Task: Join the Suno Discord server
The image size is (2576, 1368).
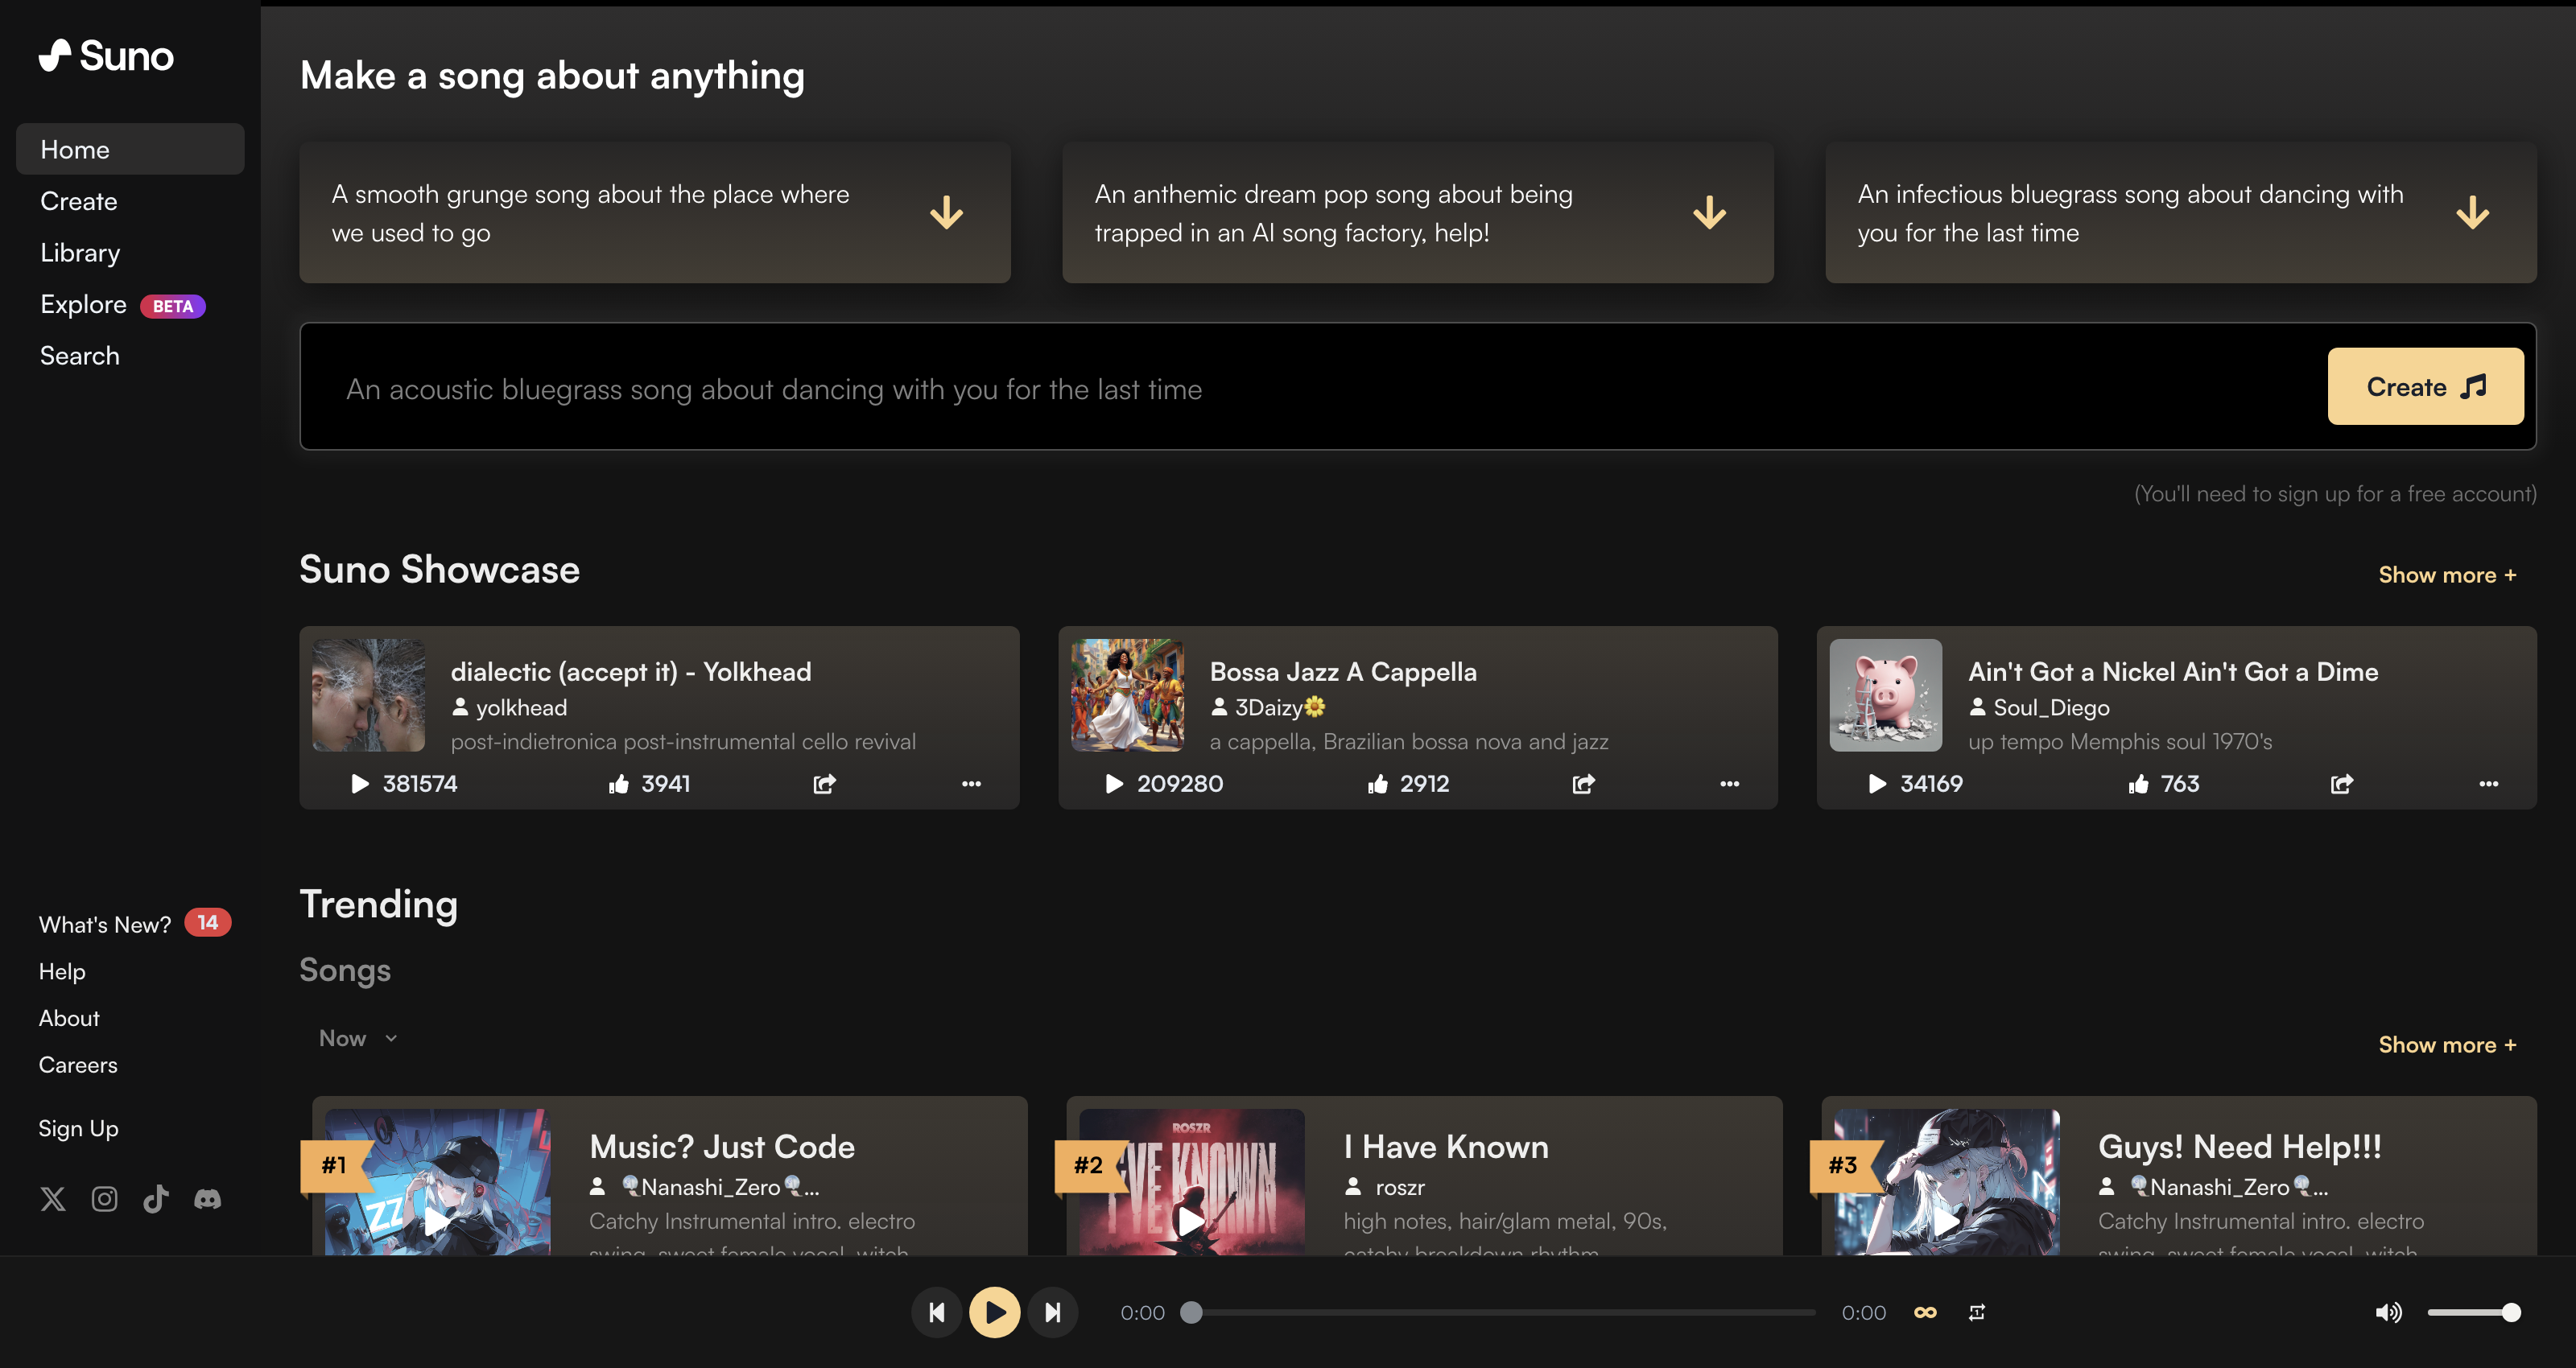Action: tap(208, 1199)
